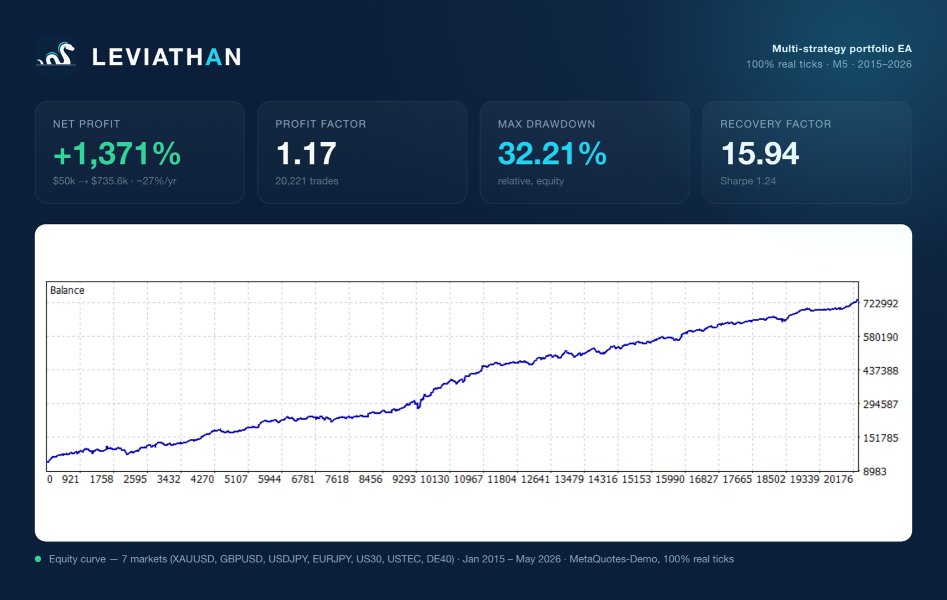The height and width of the screenshot is (600, 947).
Task: Click the 10130 x-axis tick label
Action: [x=435, y=479]
